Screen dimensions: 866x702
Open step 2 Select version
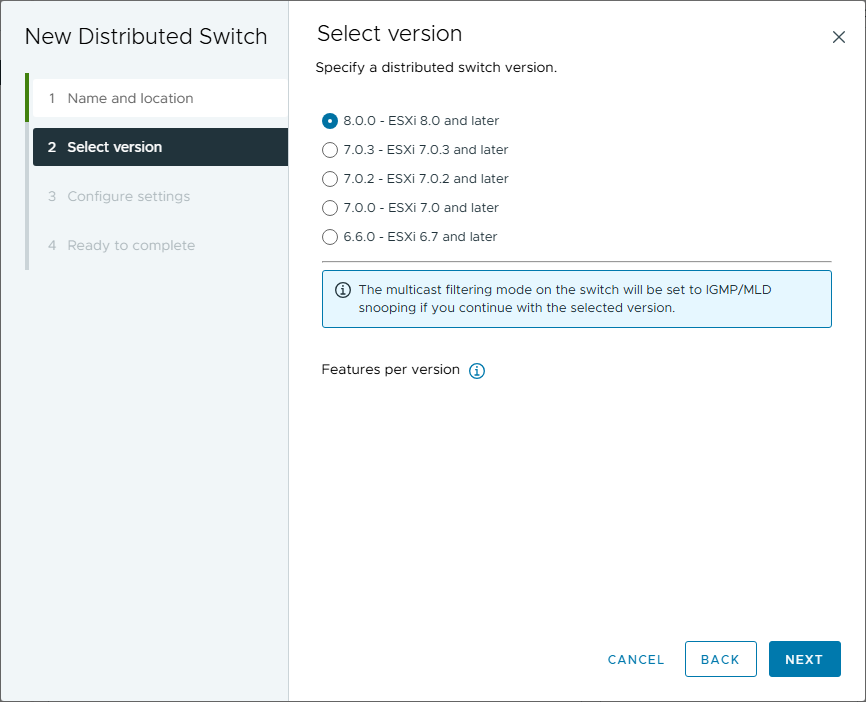114,147
